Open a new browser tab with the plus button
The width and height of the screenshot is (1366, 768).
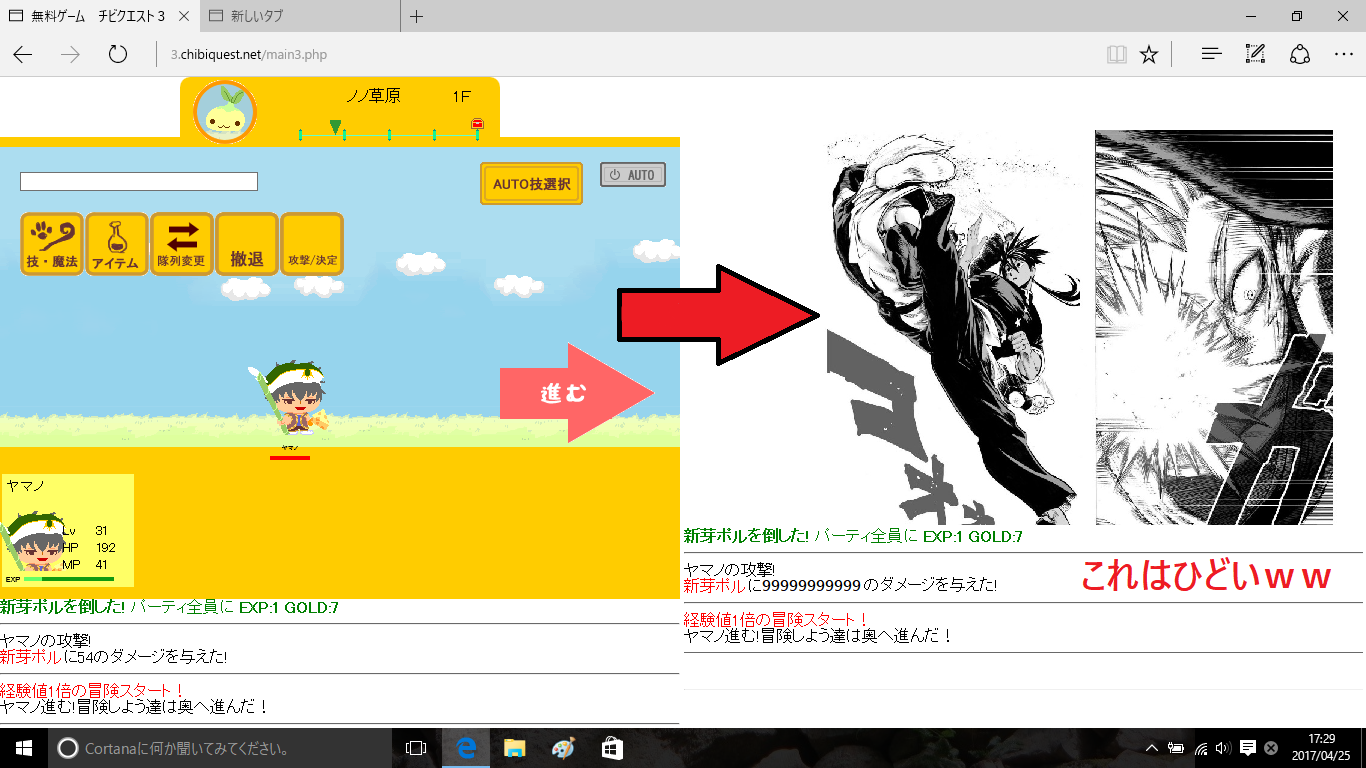(417, 16)
